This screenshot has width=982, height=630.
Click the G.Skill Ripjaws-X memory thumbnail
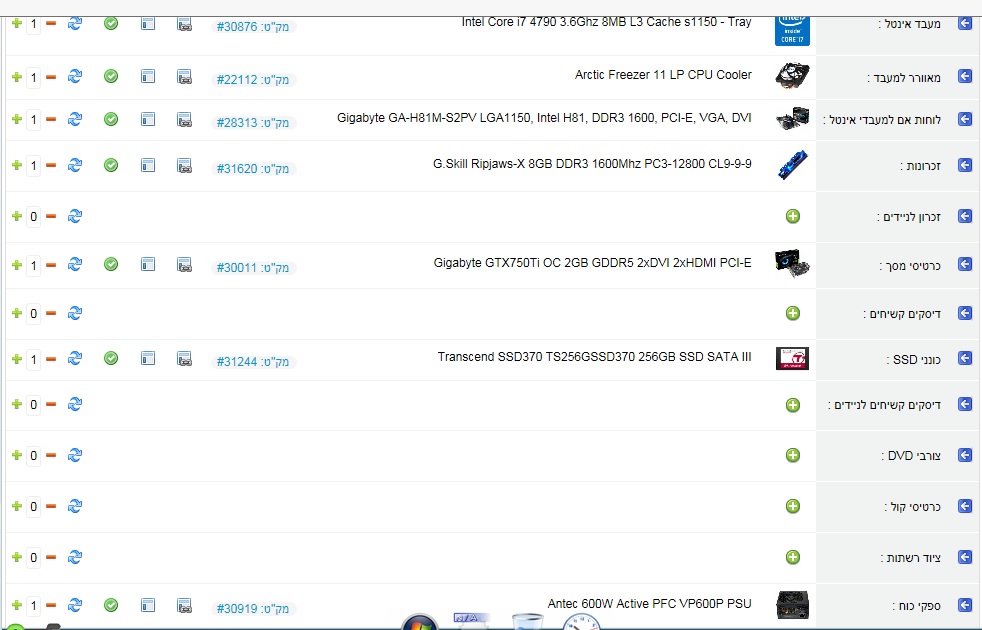point(792,165)
